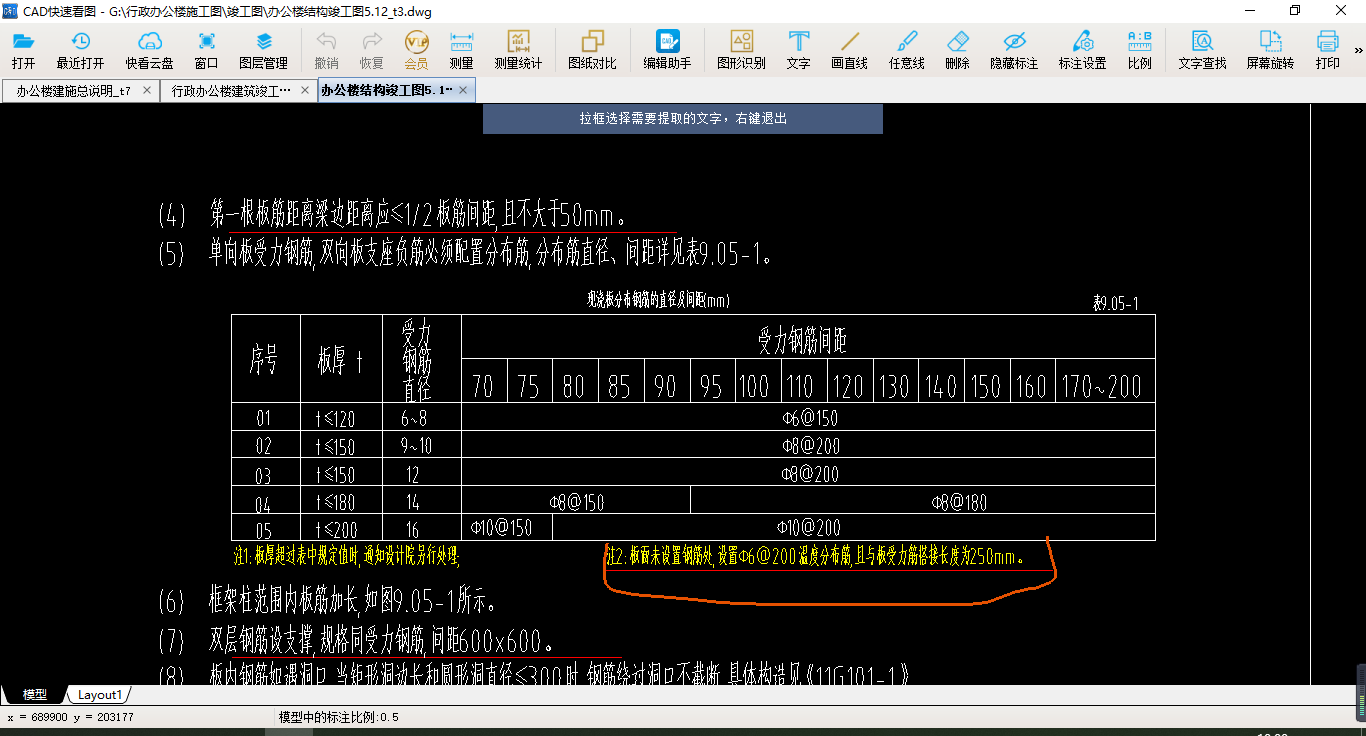Click coordinate readout x = 689900

tap(70, 717)
